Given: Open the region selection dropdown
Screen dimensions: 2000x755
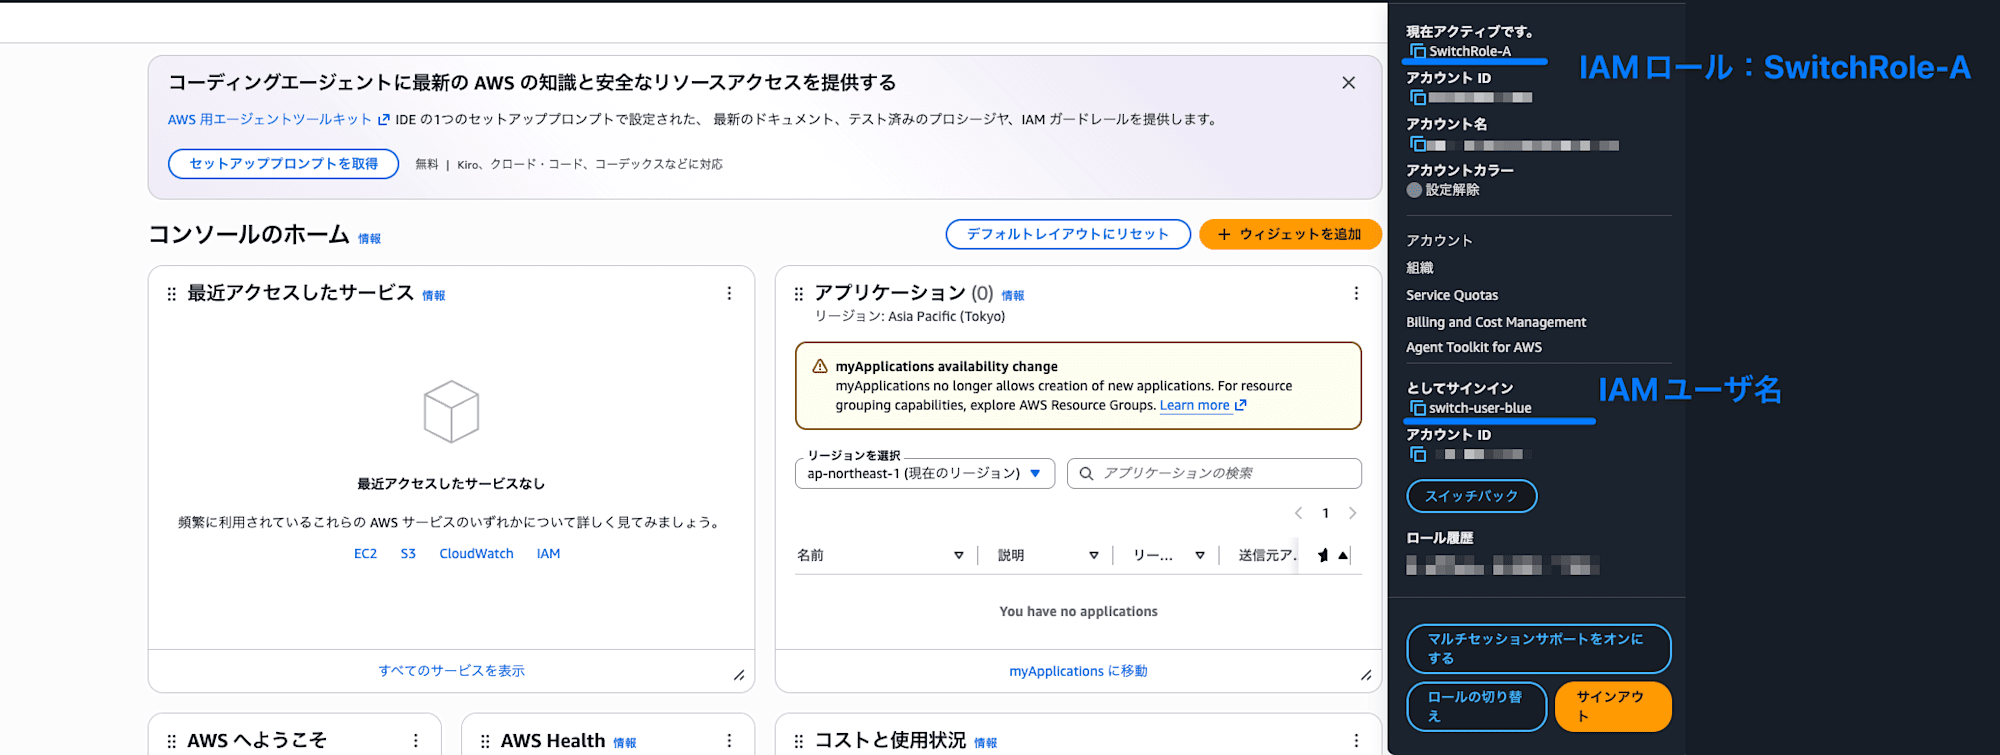Looking at the screenshot, I should point(925,473).
